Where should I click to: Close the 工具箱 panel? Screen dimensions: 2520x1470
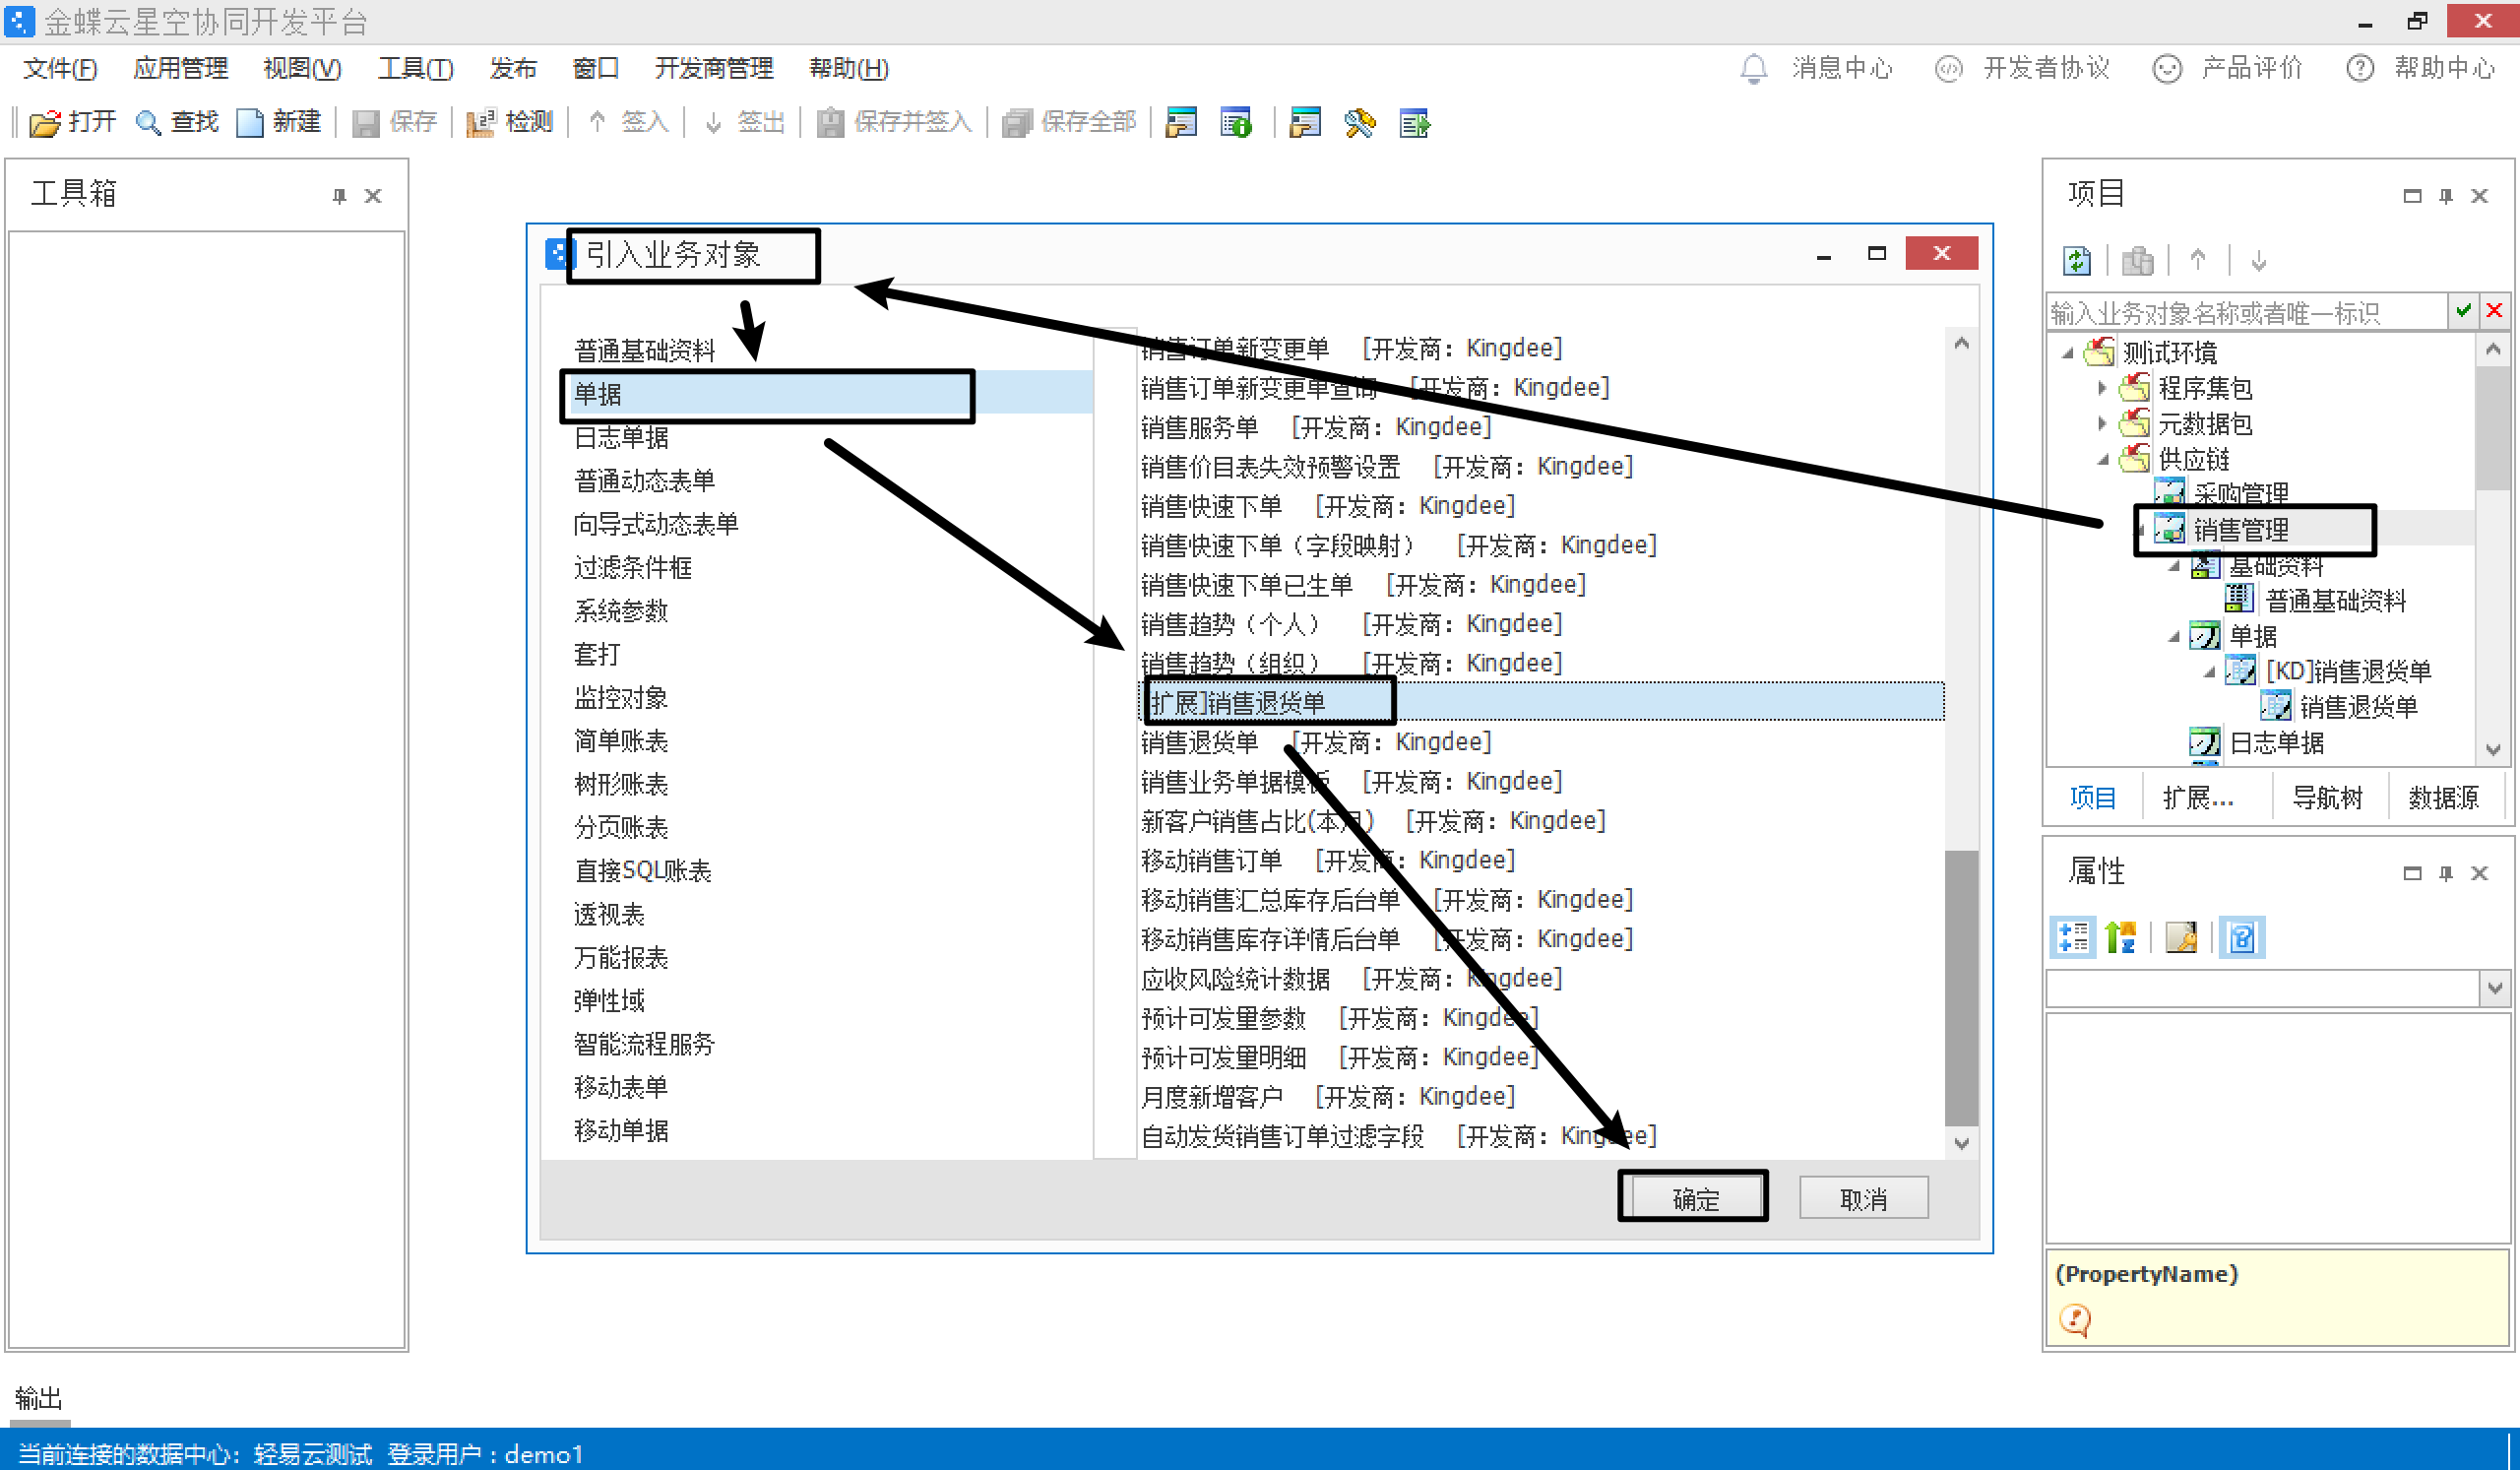[x=373, y=196]
